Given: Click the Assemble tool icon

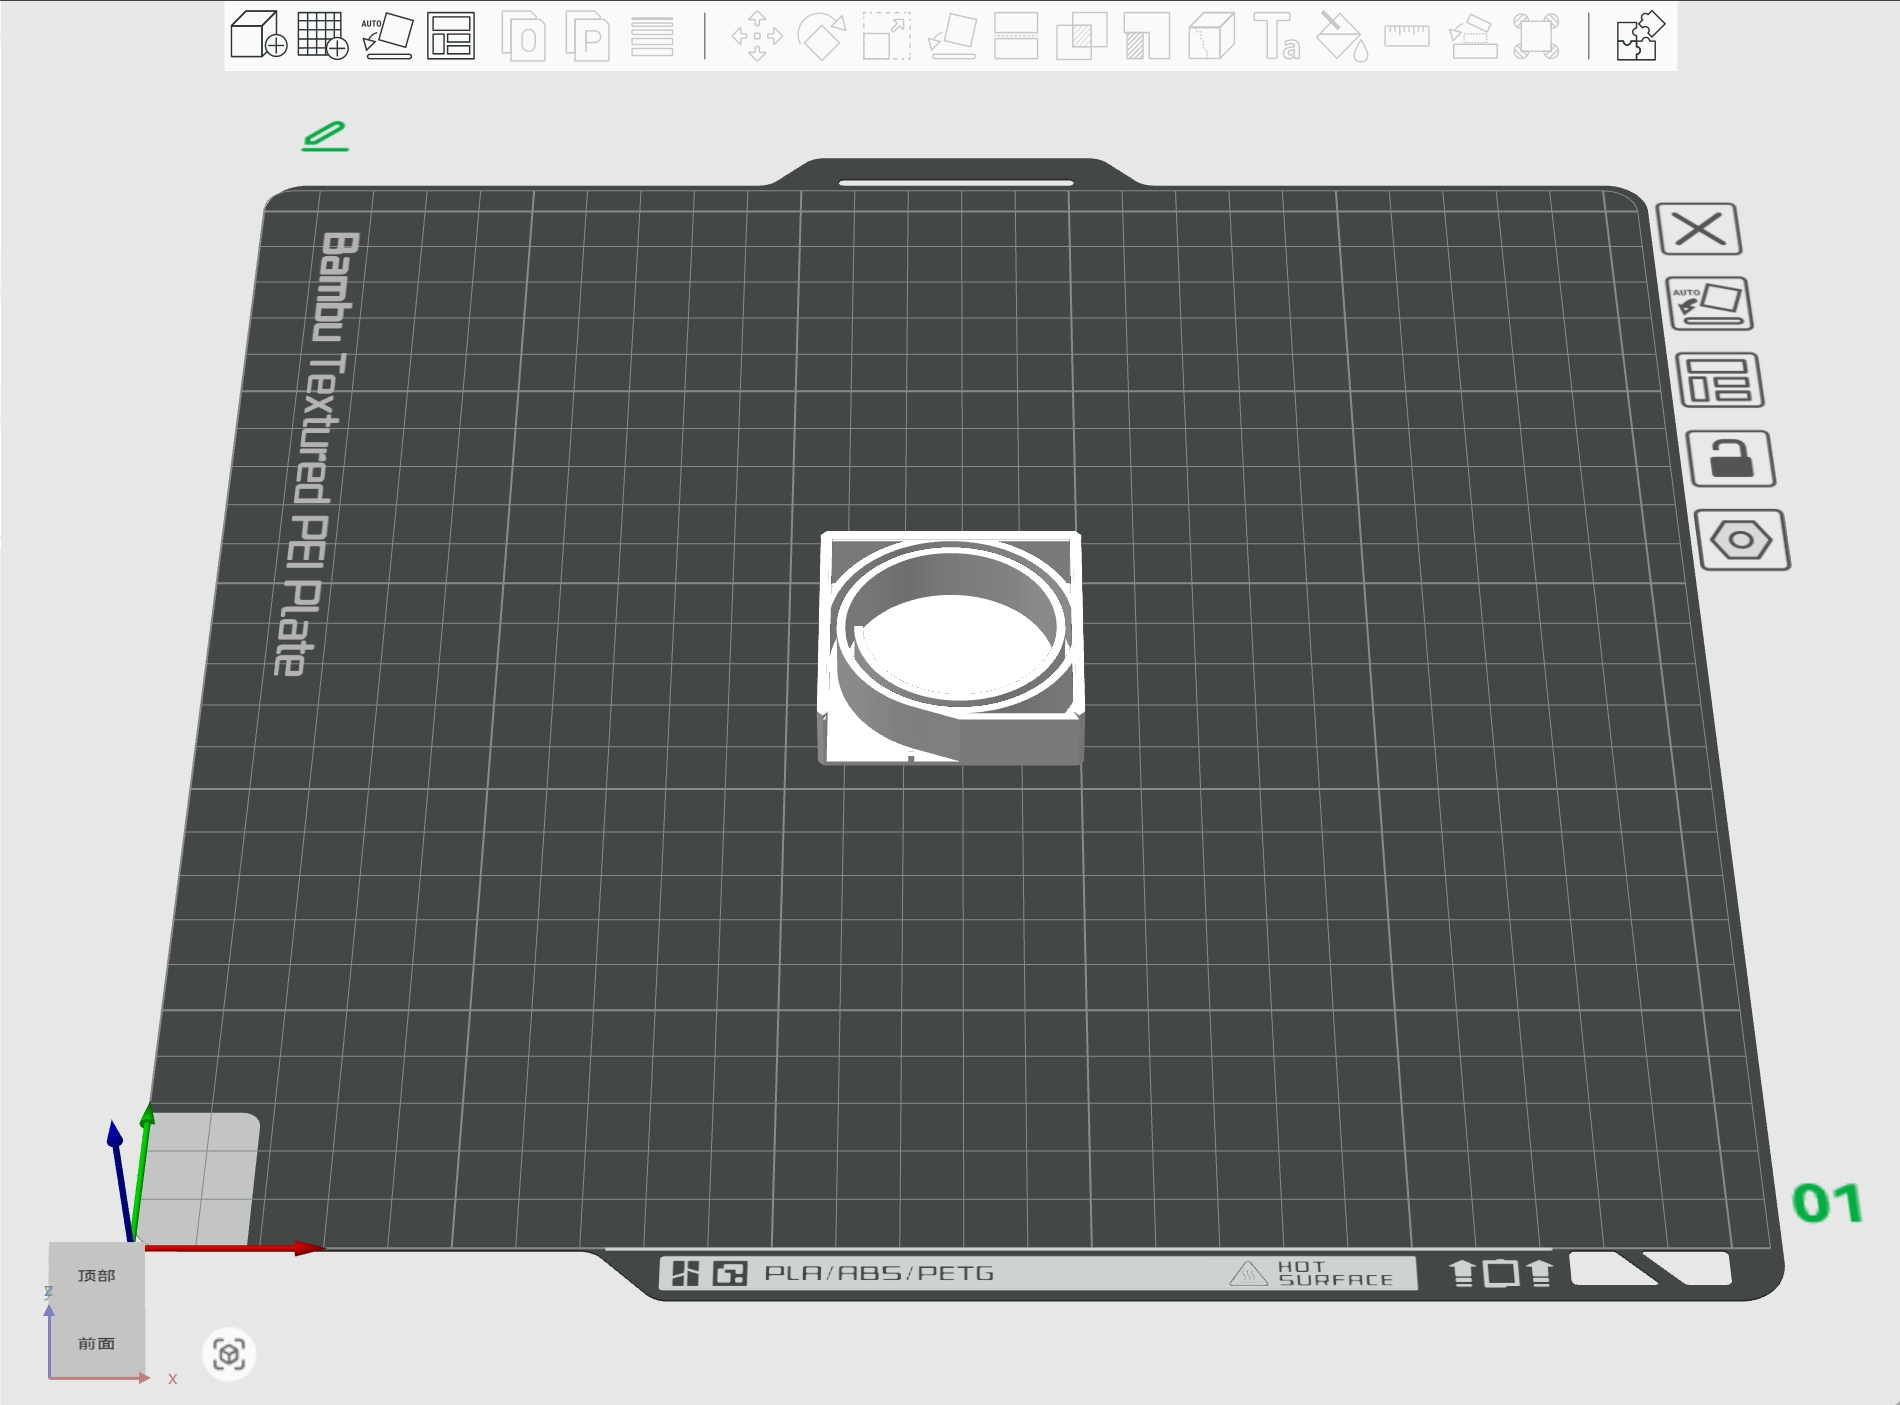Looking at the screenshot, I should tap(1472, 37).
